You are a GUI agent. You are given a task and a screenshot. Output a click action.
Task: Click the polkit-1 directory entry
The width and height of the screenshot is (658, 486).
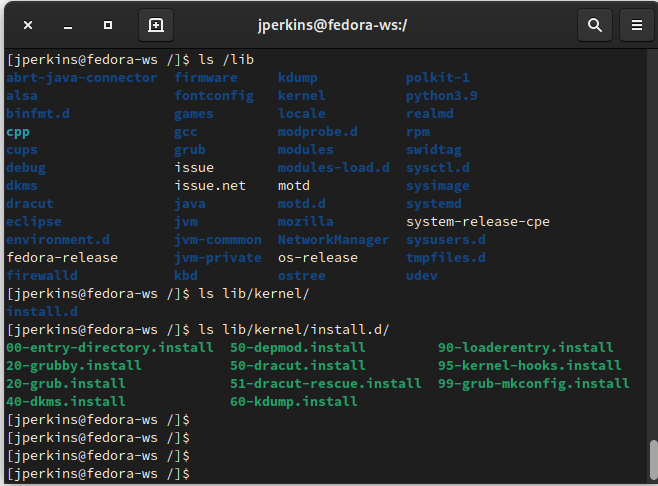click(438, 78)
